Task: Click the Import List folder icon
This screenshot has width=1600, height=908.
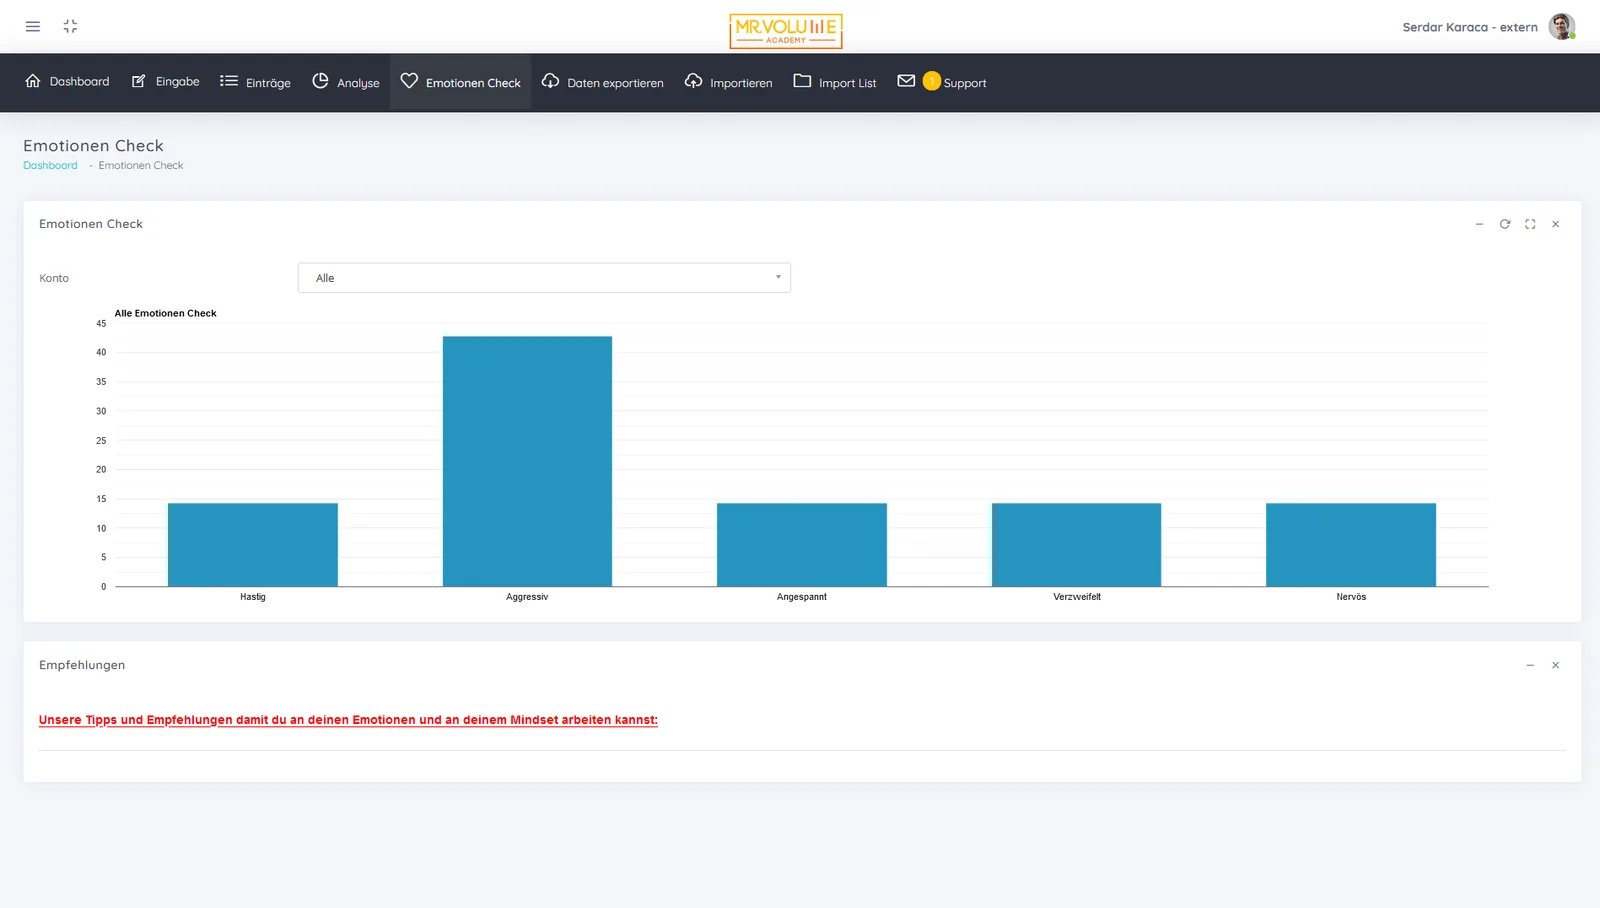Action: point(802,81)
